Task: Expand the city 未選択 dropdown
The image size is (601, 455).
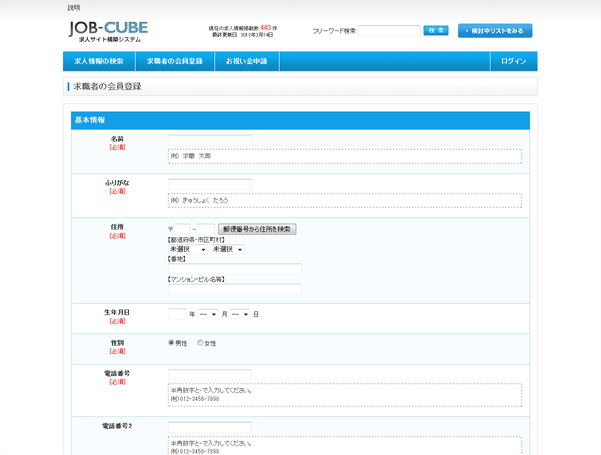Action: [x=227, y=249]
